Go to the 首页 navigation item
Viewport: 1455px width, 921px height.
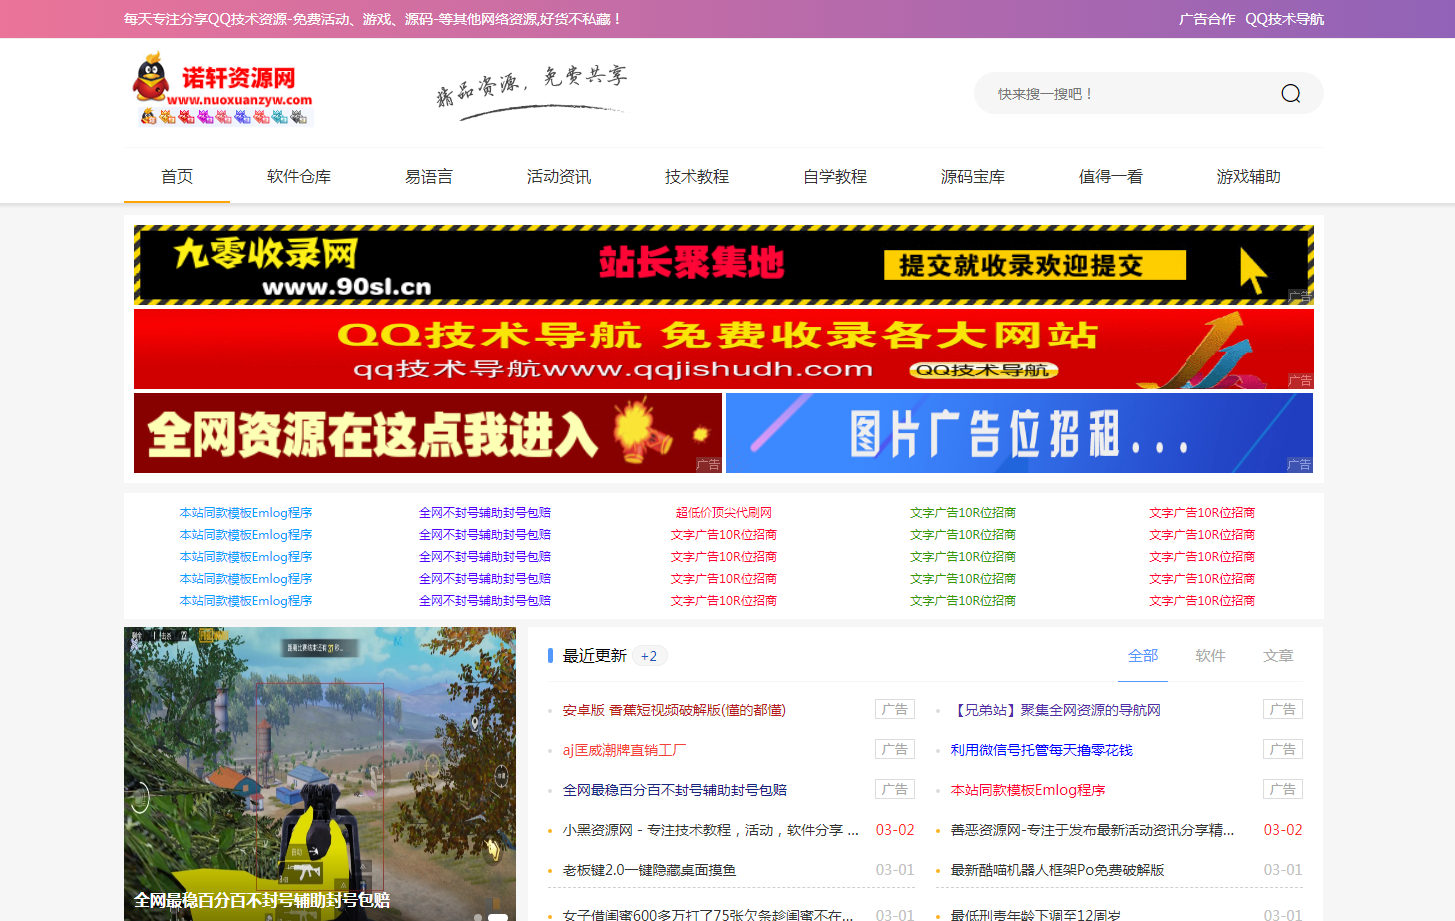177,177
